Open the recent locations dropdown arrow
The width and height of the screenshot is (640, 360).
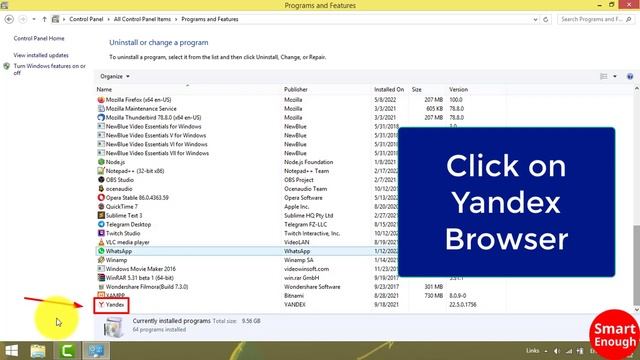(34, 19)
